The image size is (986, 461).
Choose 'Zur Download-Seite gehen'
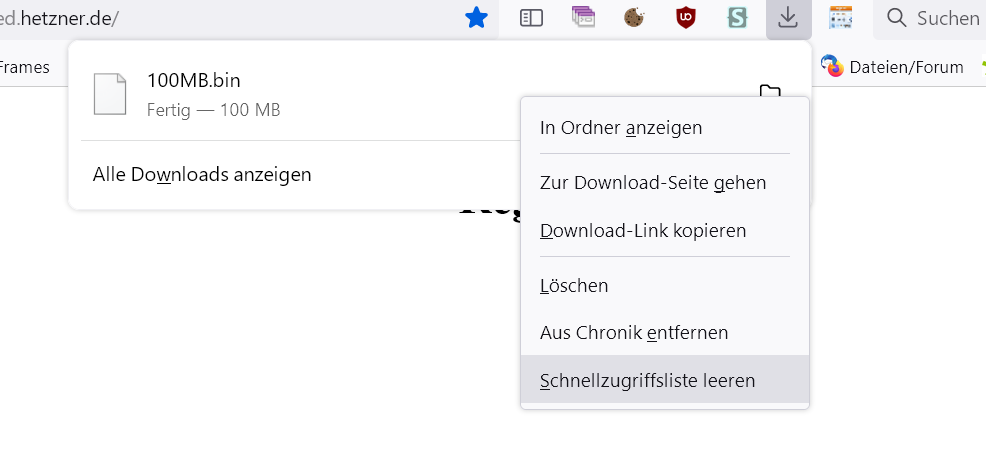(653, 183)
